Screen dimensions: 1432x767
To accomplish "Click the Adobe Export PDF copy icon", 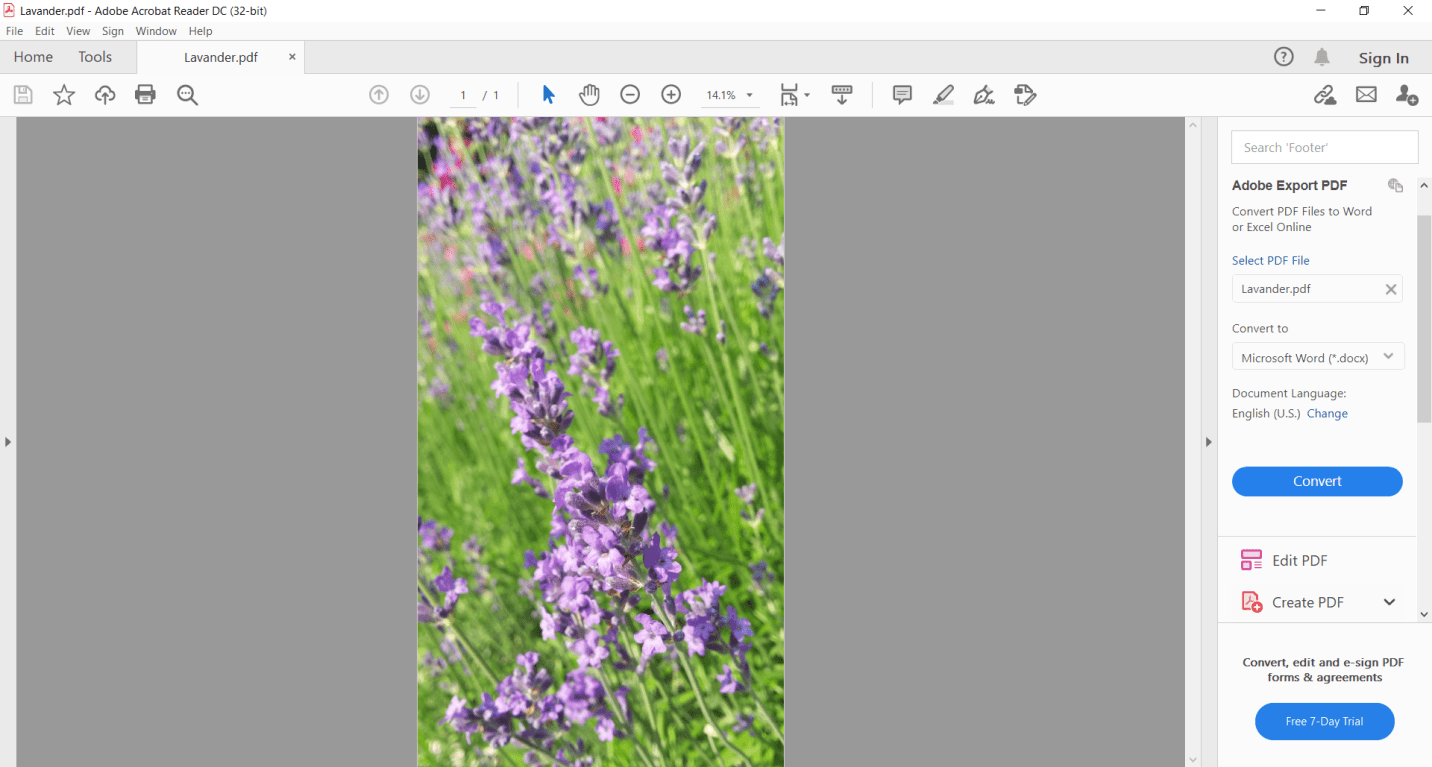I will (1396, 185).
